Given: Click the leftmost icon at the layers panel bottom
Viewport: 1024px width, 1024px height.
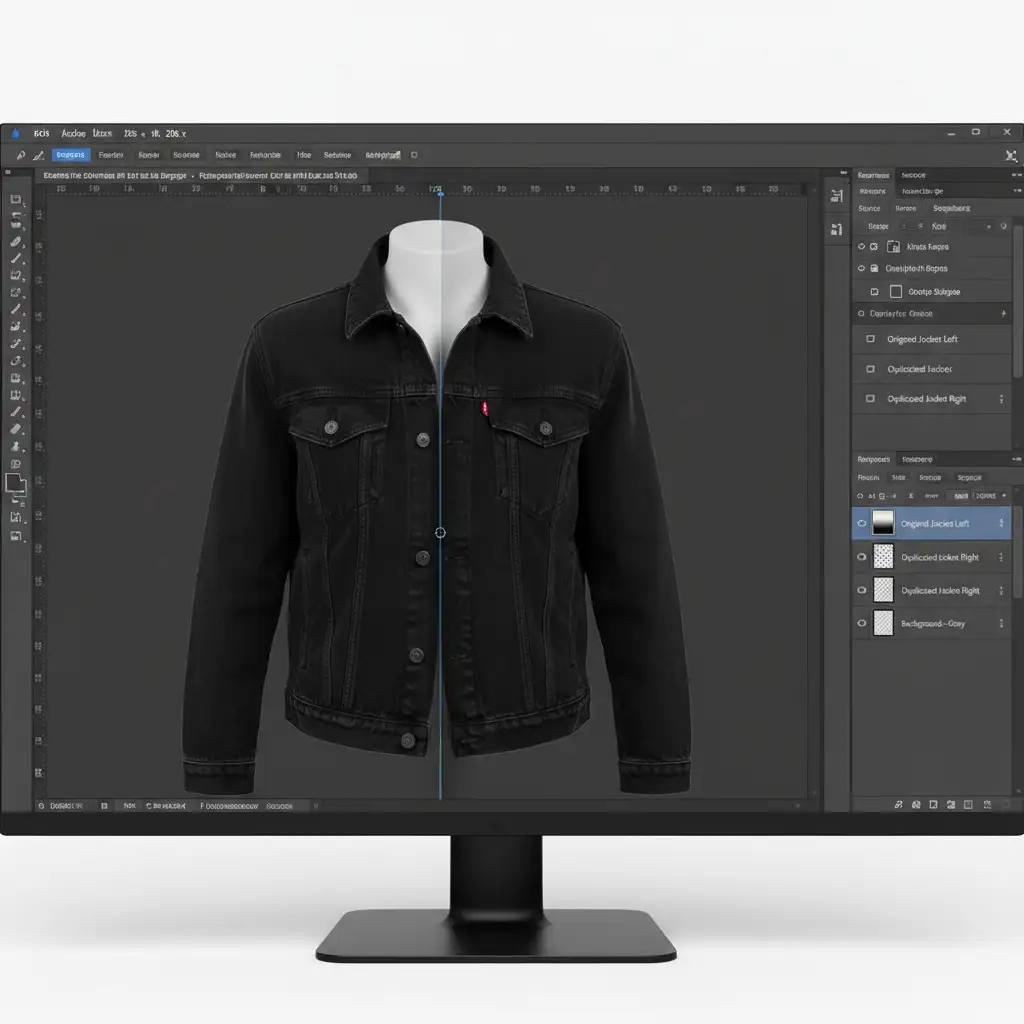Looking at the screenshot, I should (x=899, y=805).
